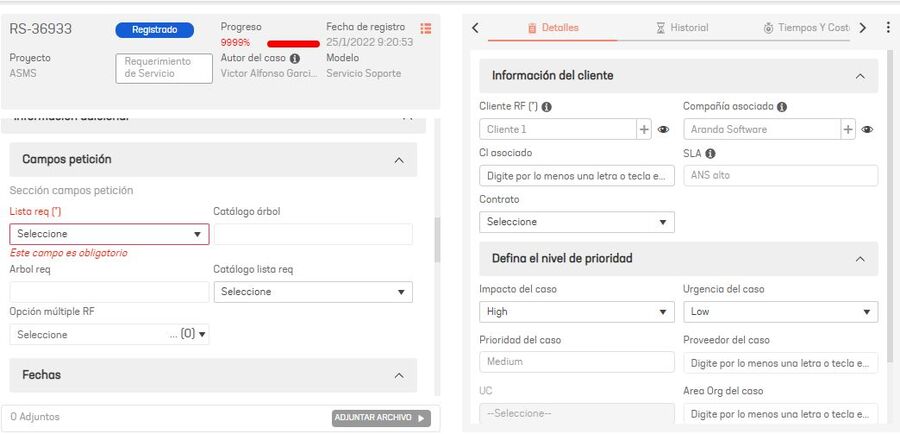Switch to the Historial tab
900x434 pixels.
pos(682,28)
